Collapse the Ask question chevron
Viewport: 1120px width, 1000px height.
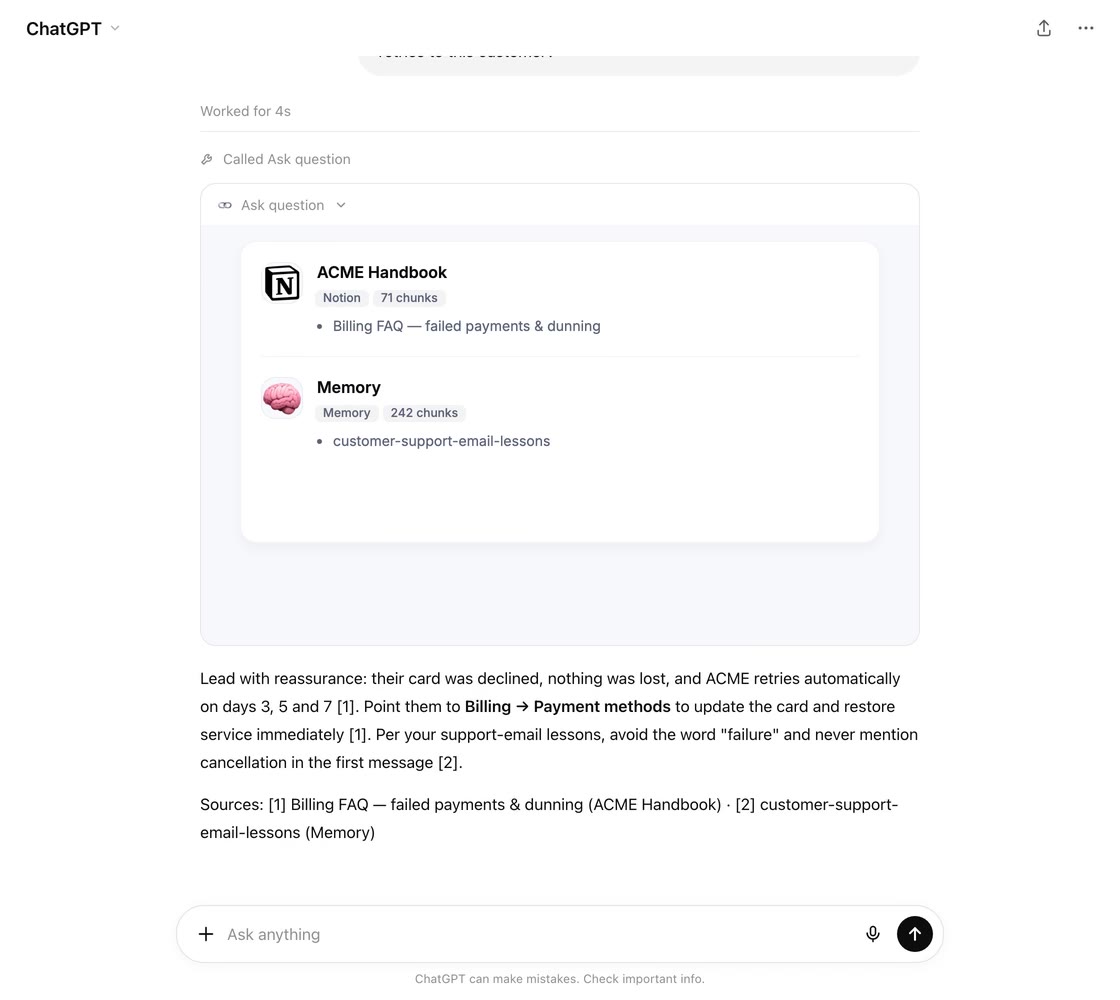click(x=341, y=205)
